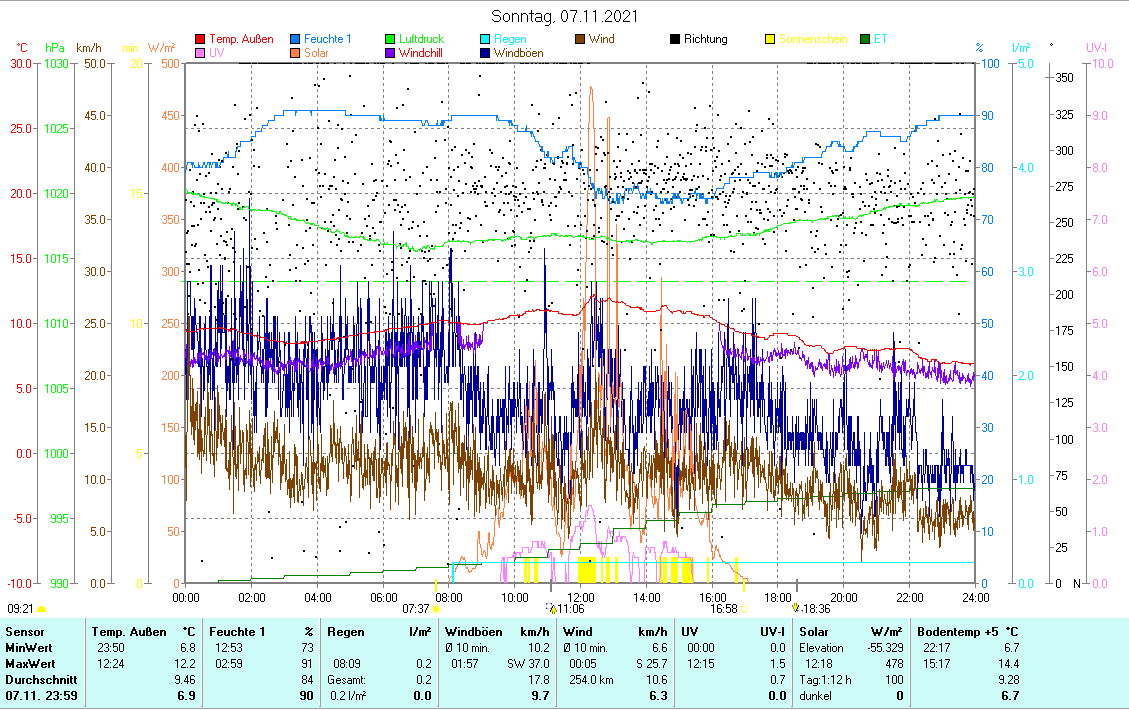This screenshot has height=710, width=1129.
Task: Click the dark blue Windböen legend square
Action: coord(486,54)
